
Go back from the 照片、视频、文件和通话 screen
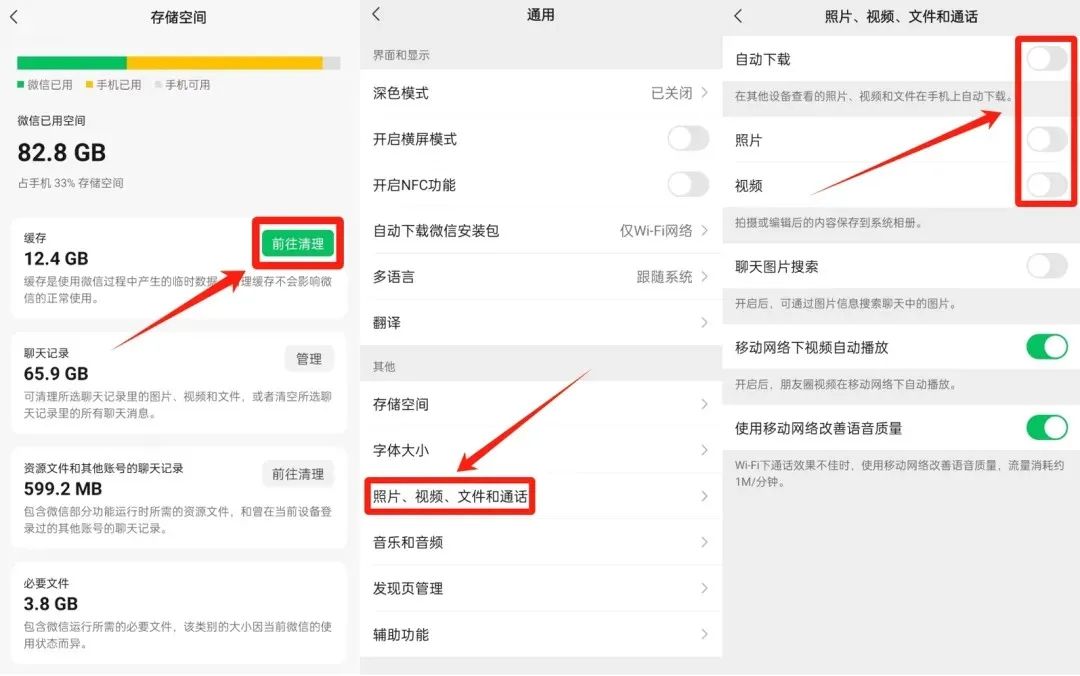pyautogui.click(x=738, y=16)
